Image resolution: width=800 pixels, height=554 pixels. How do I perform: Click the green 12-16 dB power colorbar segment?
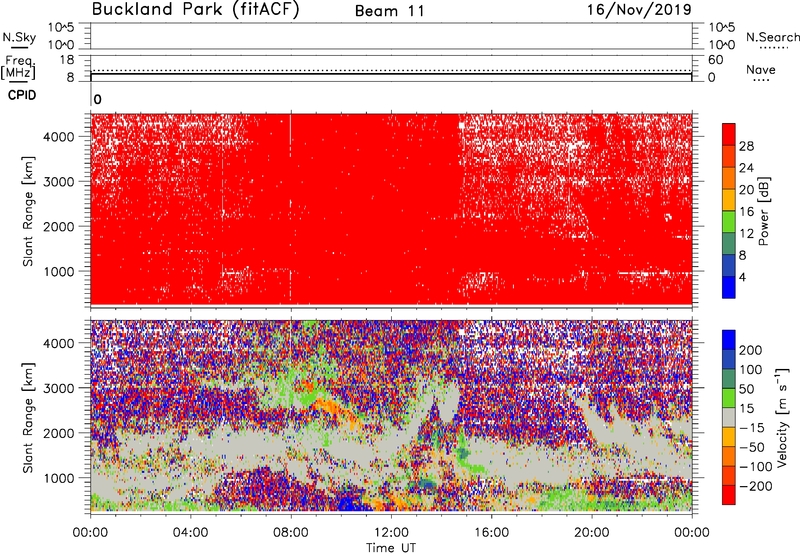[x=729, y=221]
